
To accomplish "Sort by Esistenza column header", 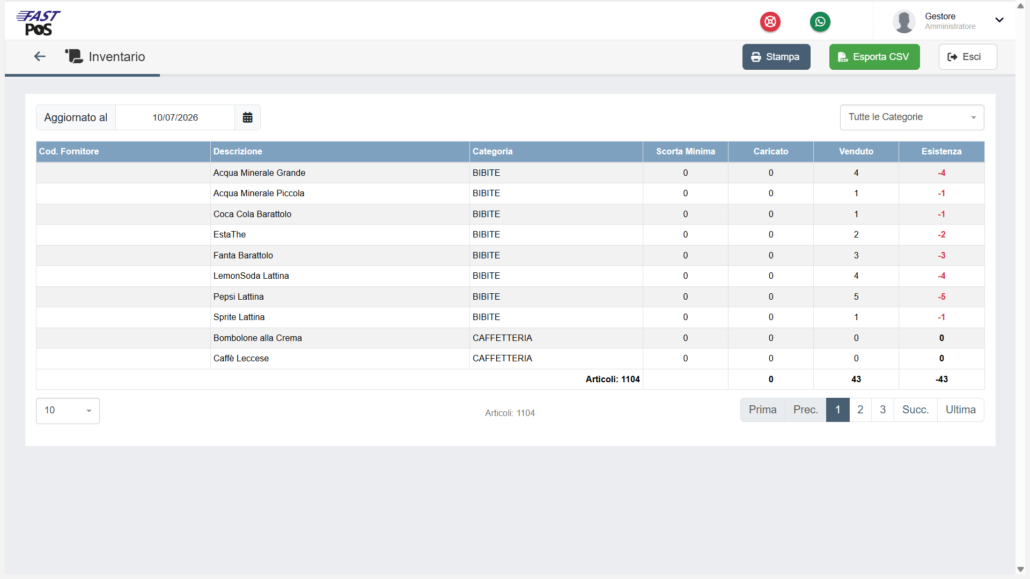I will [x=941, y=151].
